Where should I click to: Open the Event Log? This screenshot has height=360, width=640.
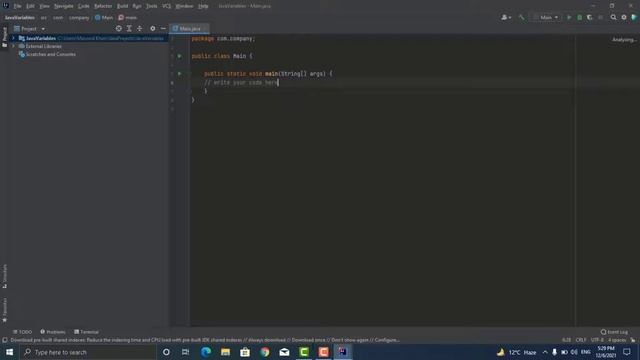[614, 332]
